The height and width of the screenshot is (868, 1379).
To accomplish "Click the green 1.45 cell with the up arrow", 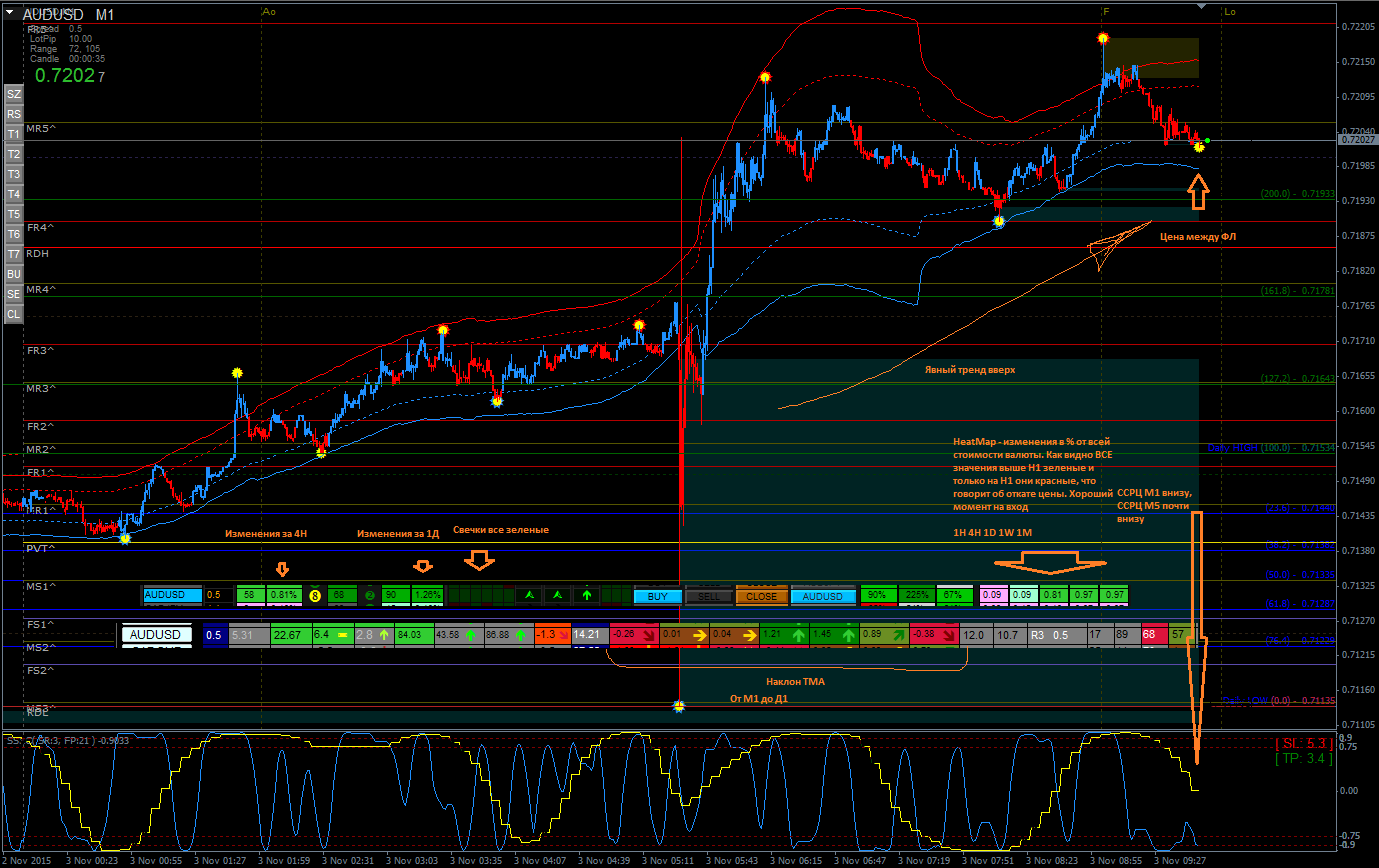I will 834,635.
